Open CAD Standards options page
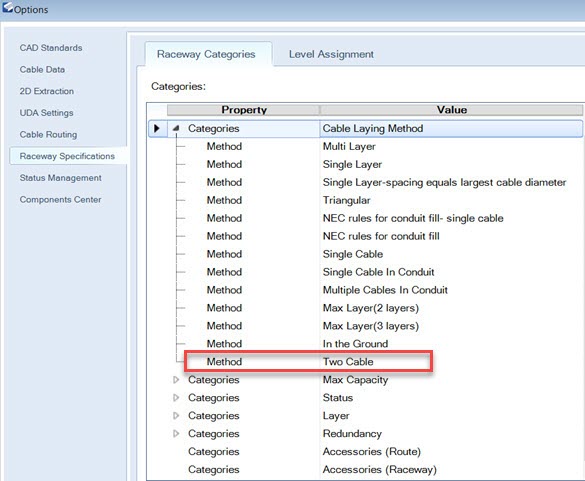 pyautogui.click(x=51, y=48)
